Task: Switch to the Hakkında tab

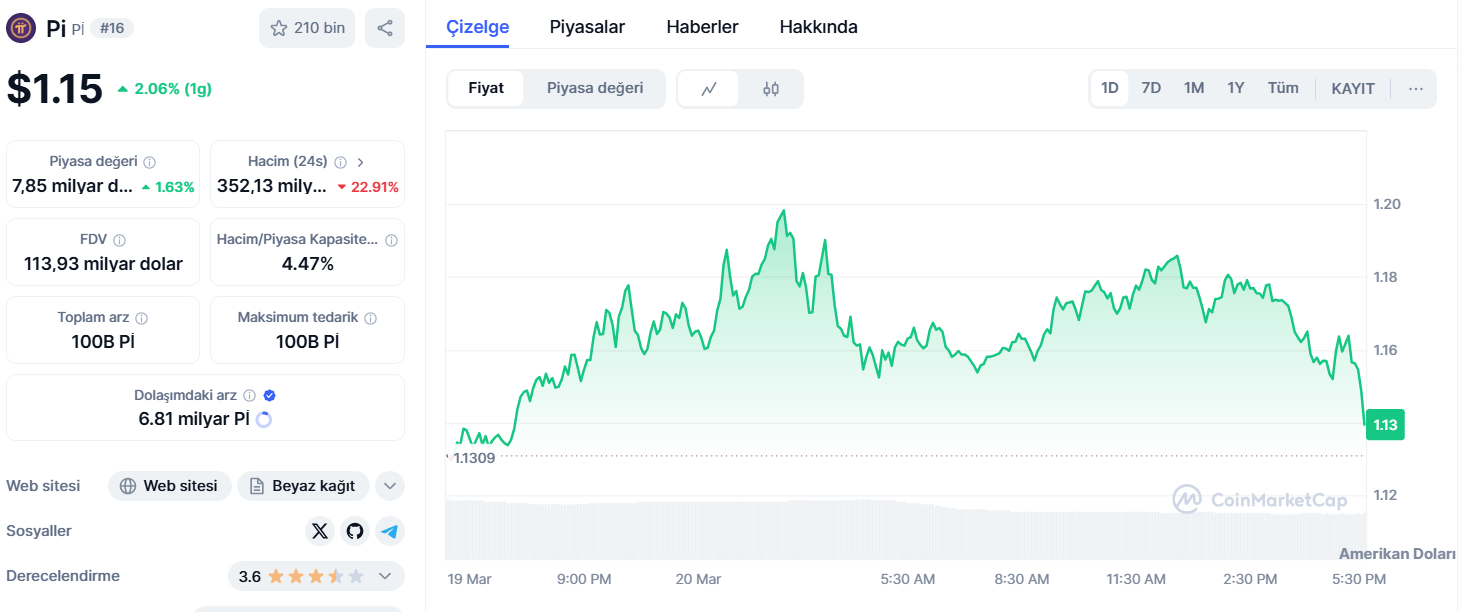Action: click(x=818, y=27)
